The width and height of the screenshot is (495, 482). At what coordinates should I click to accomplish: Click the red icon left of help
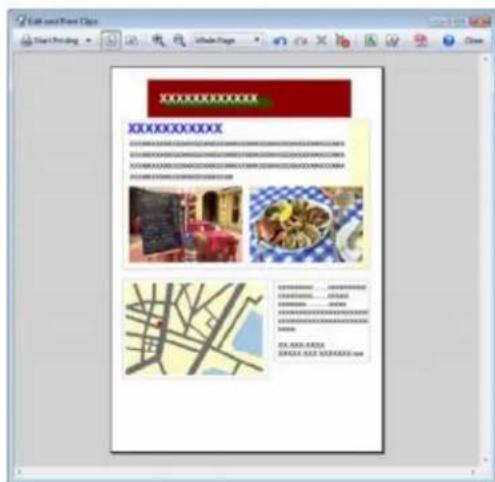(x=421, y=41)
